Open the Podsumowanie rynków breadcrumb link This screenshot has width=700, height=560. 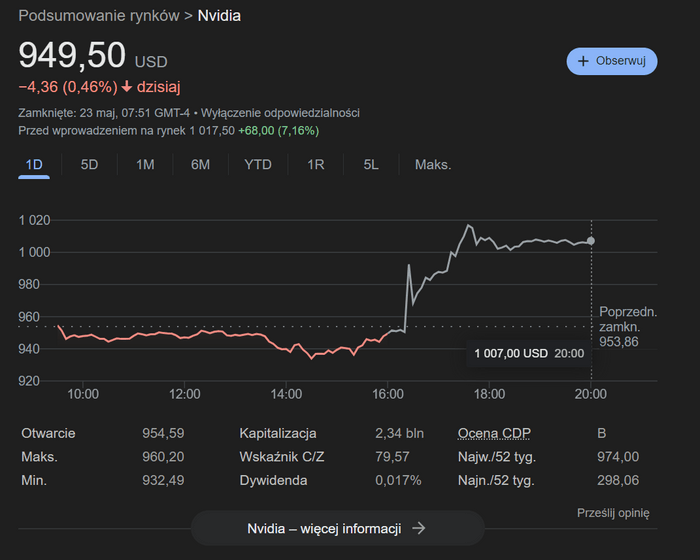(99, 16)
